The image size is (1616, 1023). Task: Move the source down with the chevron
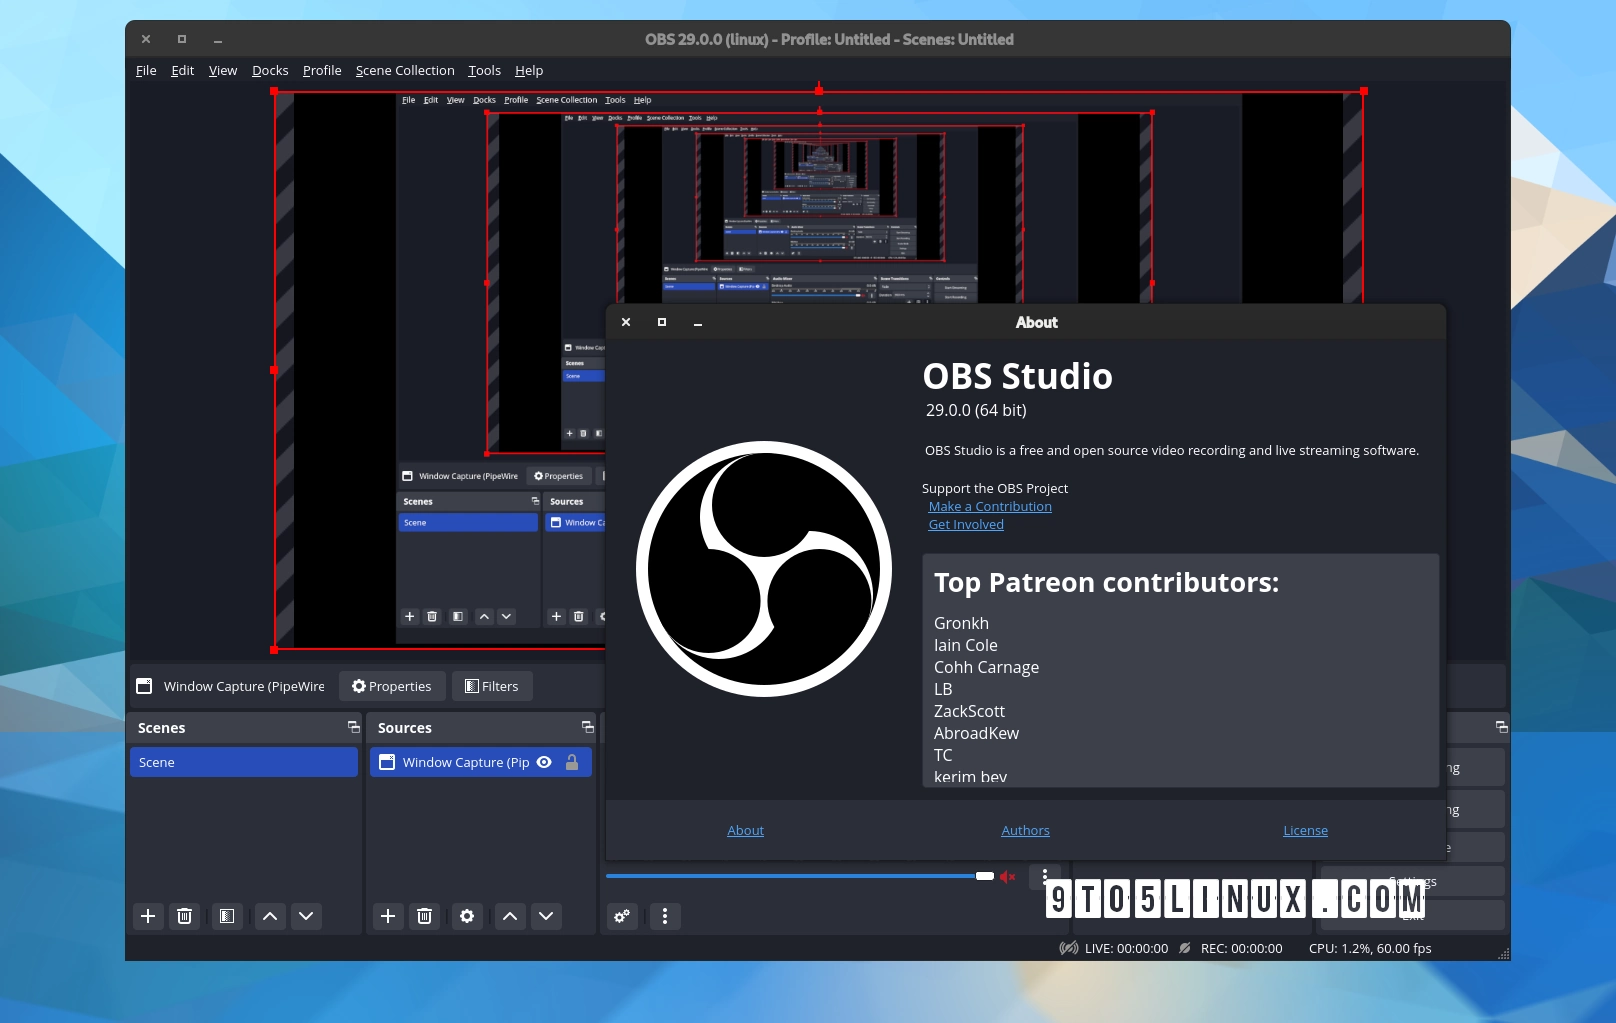[546, 916]
